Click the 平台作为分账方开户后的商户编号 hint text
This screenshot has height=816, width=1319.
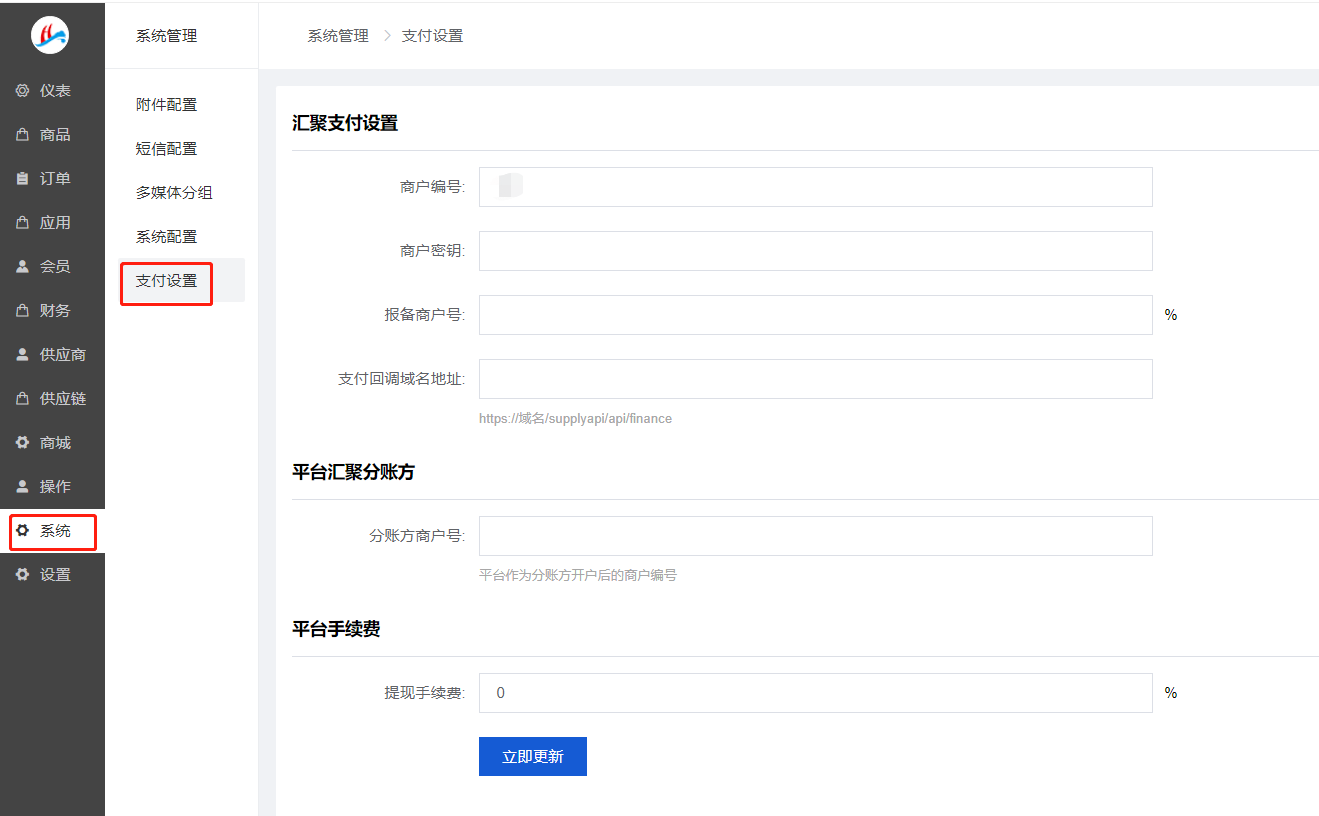click(578, 576)
